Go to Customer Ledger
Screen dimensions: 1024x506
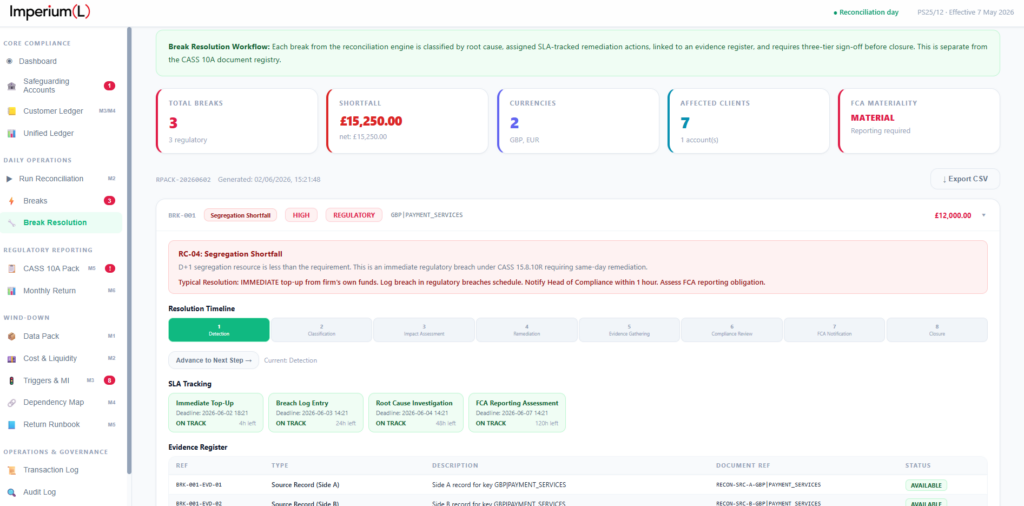[x=53, y=112]
